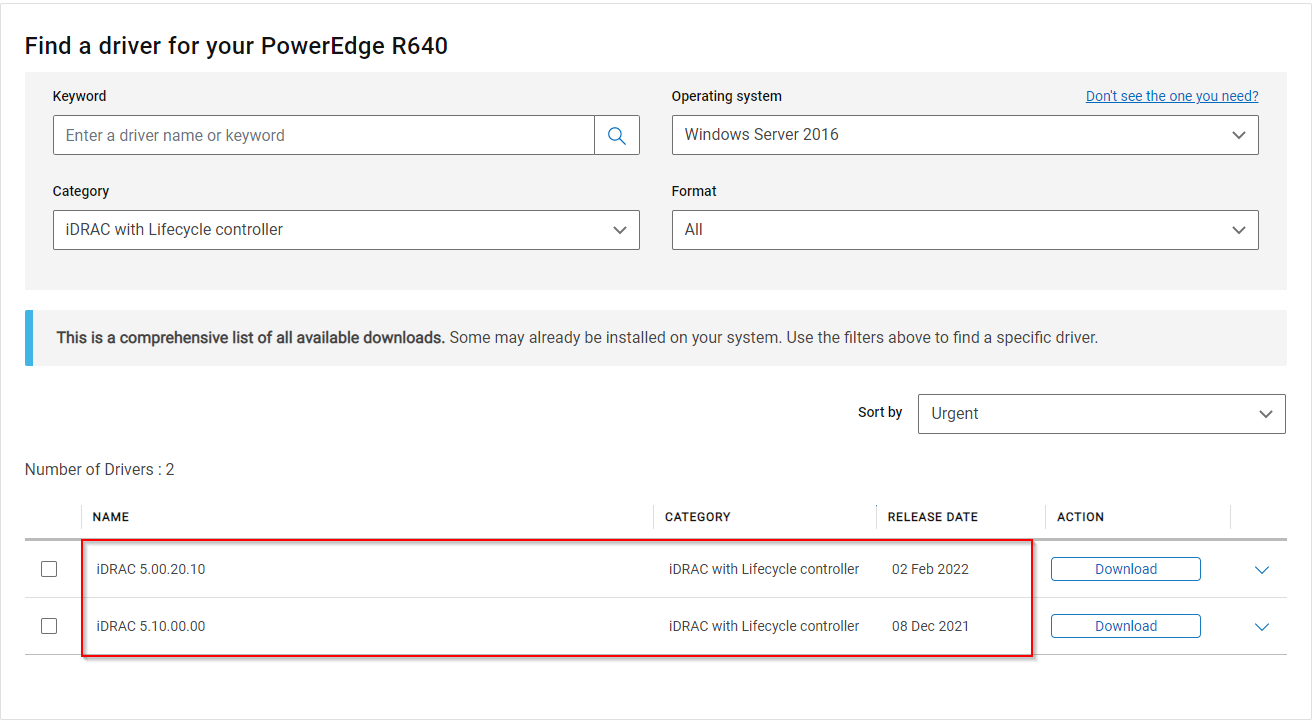Open the Category dropdown
Screen dimensions: 1314x721
[345, 230]
